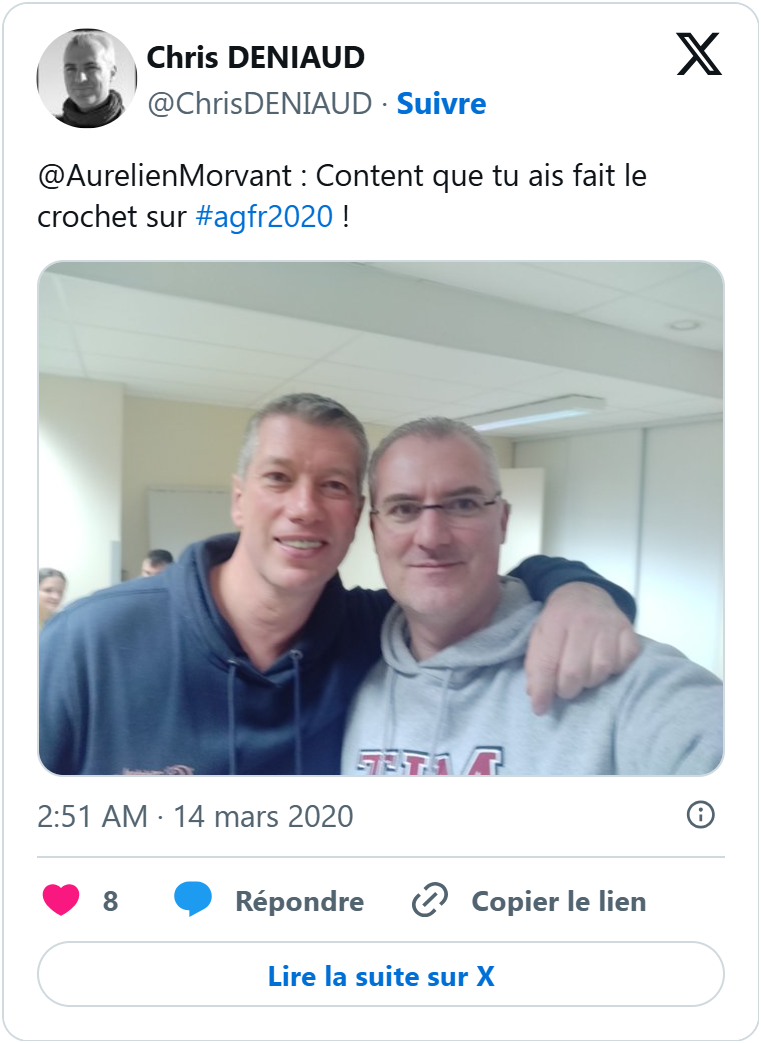Open the @AurelienMorvant mention

pyautogui.click(x=165, y=176)
